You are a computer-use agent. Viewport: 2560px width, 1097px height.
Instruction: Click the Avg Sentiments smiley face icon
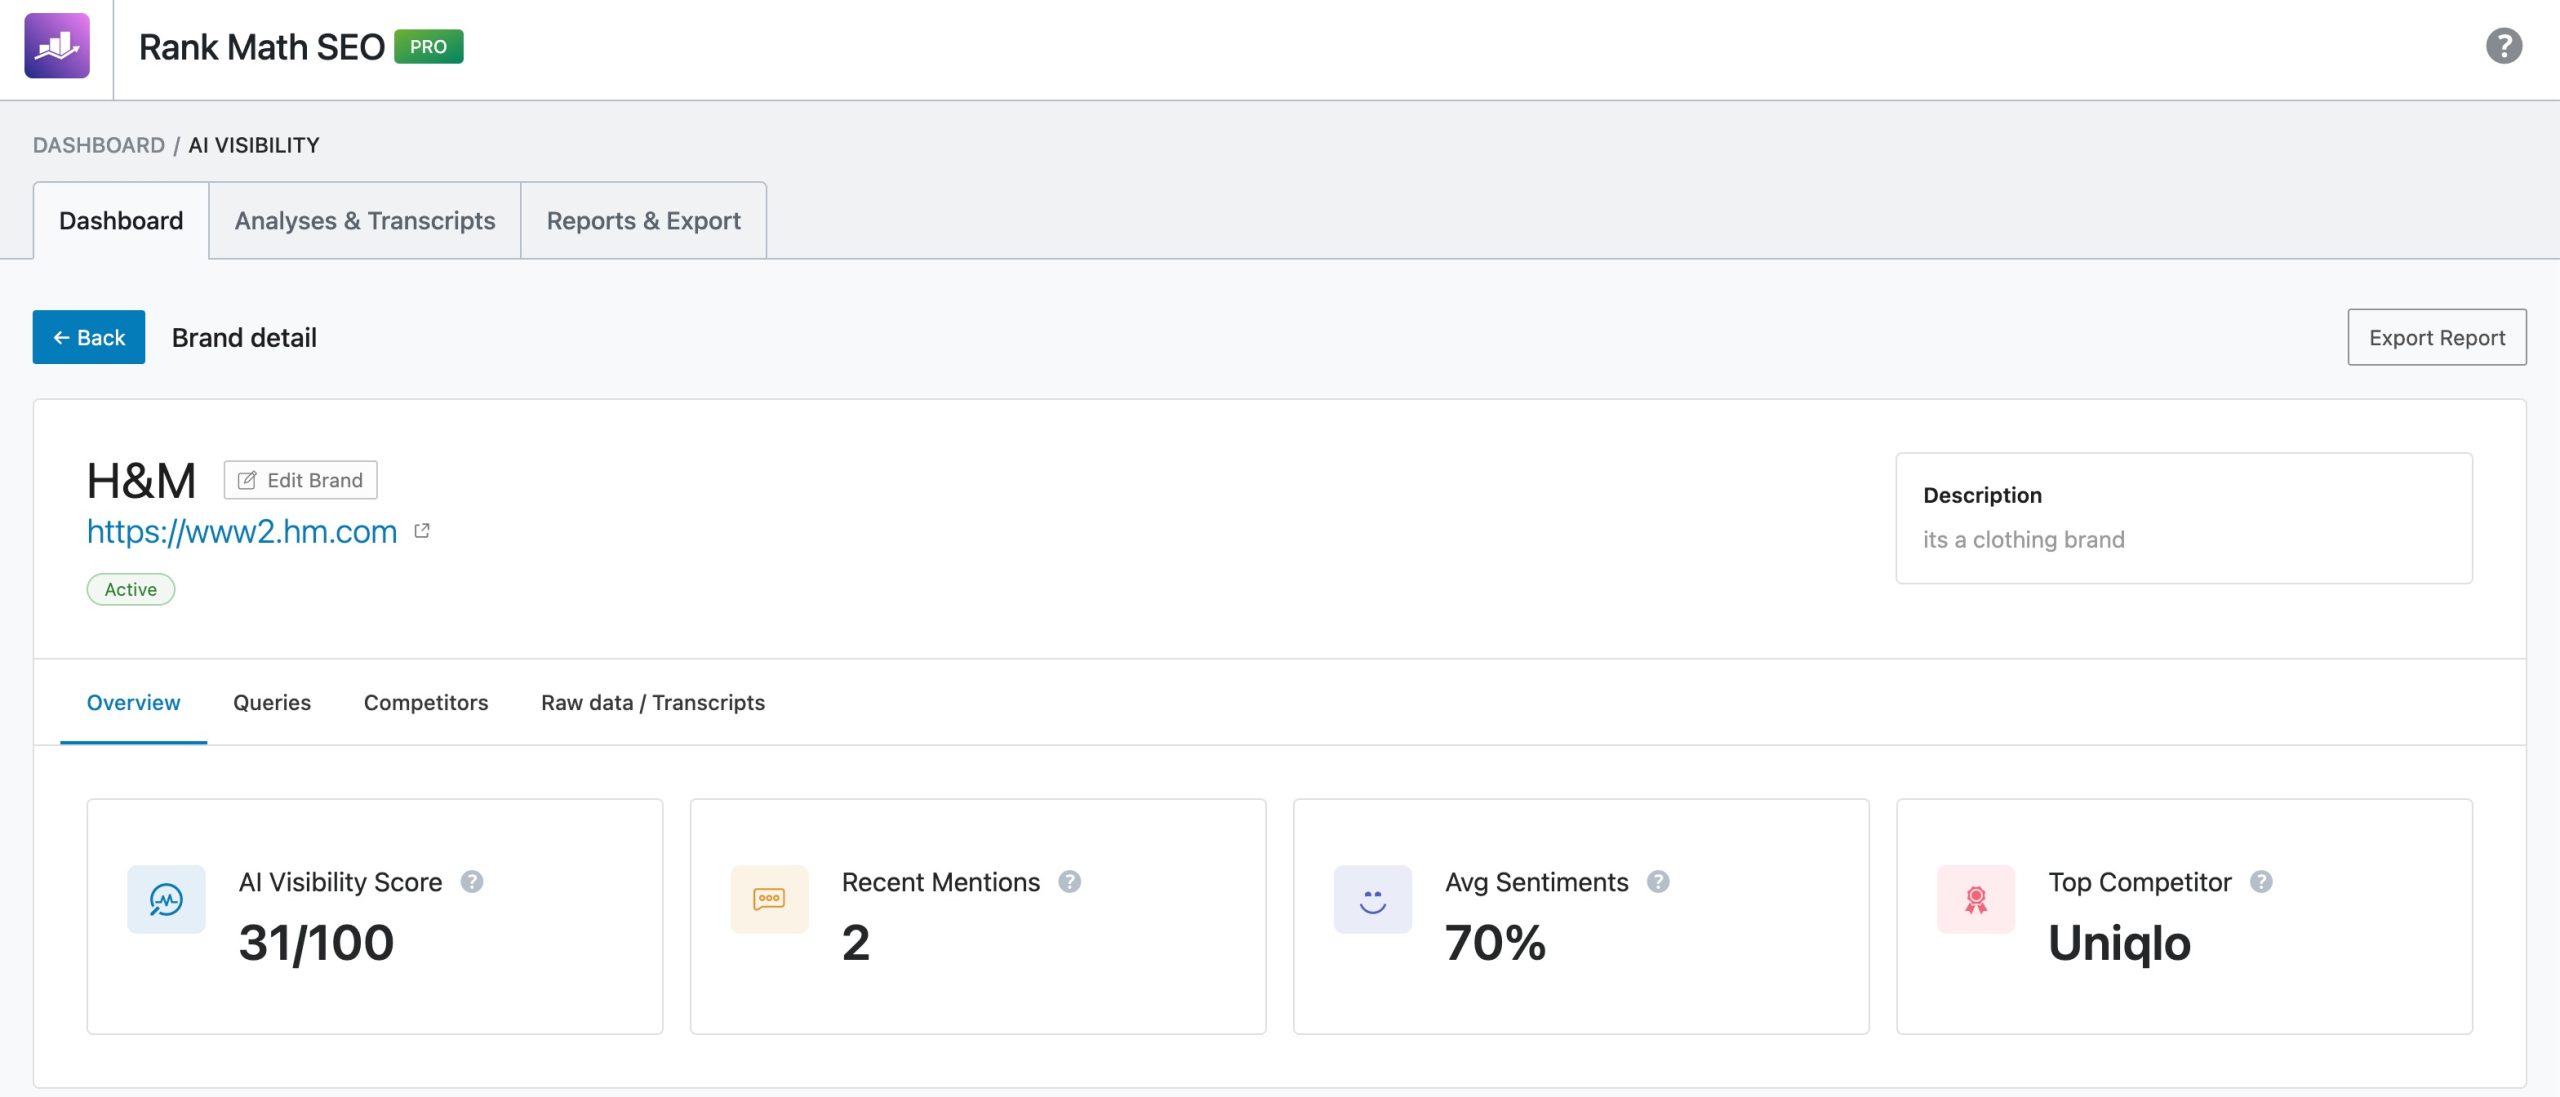(x=1373, y=899)
